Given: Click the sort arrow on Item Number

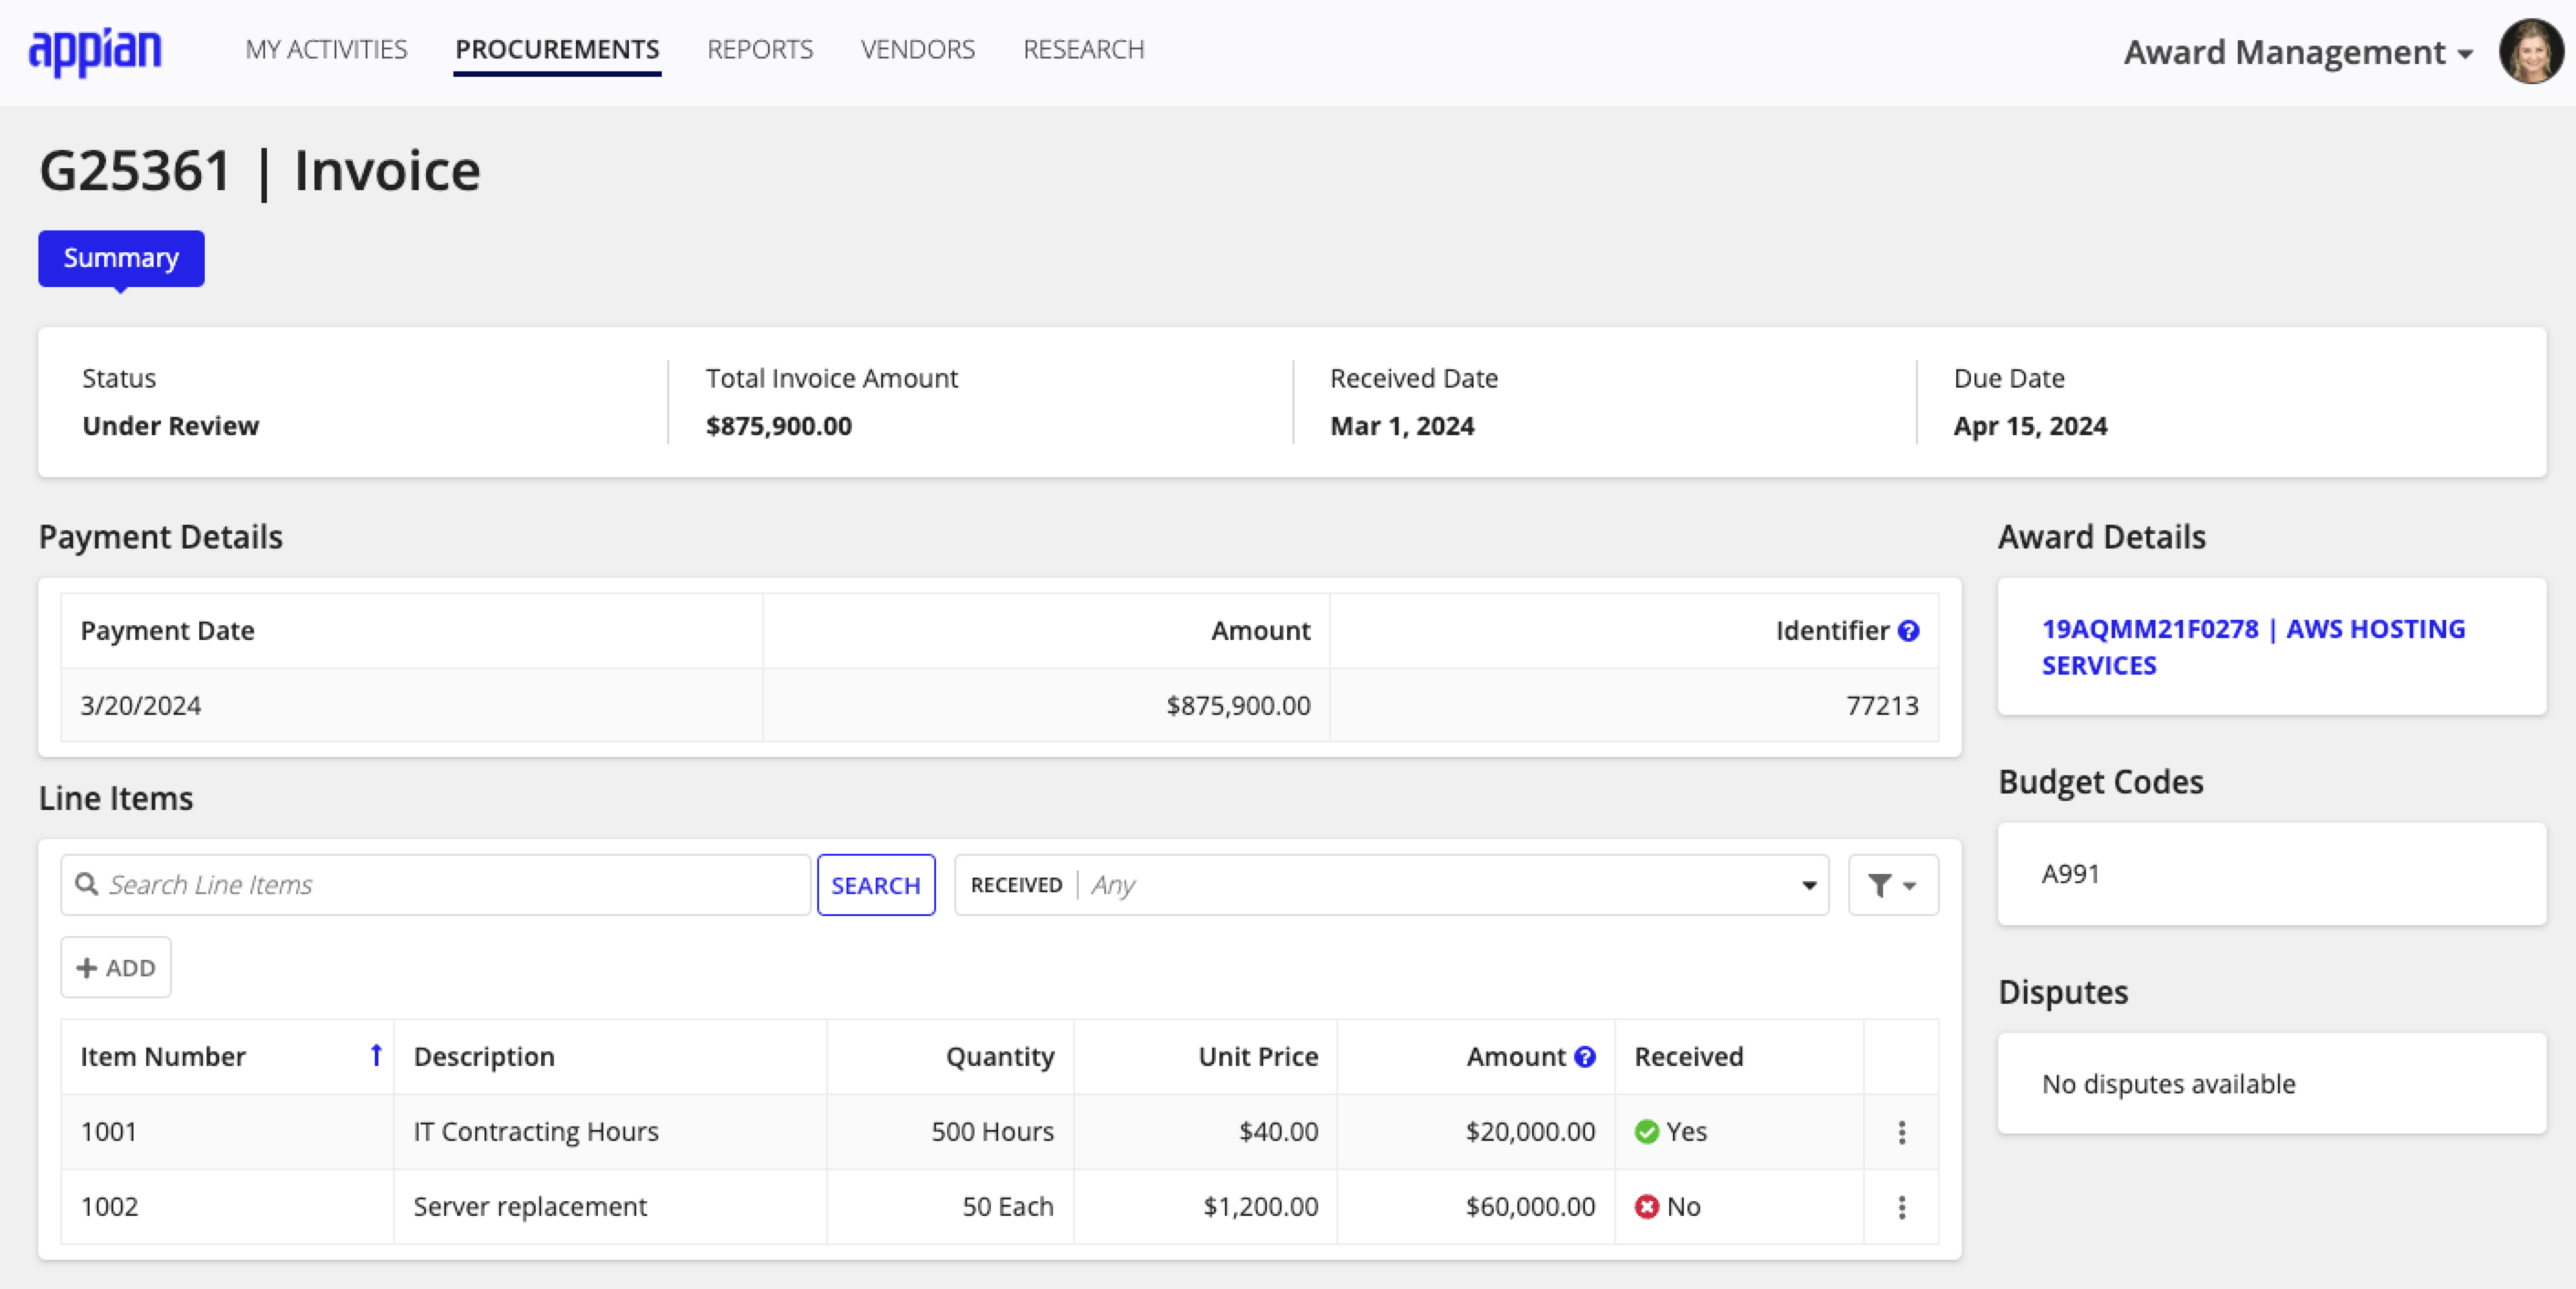Looking at the screenshot, I should [x=376, y=1056].
